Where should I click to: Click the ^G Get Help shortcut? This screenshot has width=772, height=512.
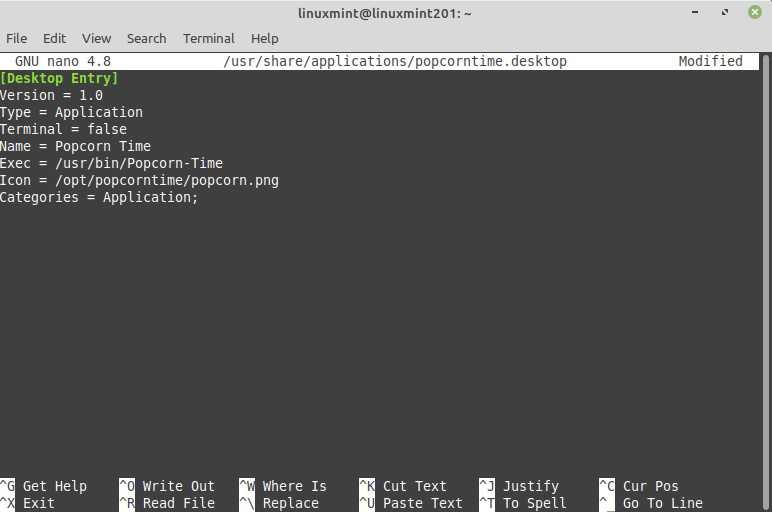pyautogui.click(x=43, y=486)
